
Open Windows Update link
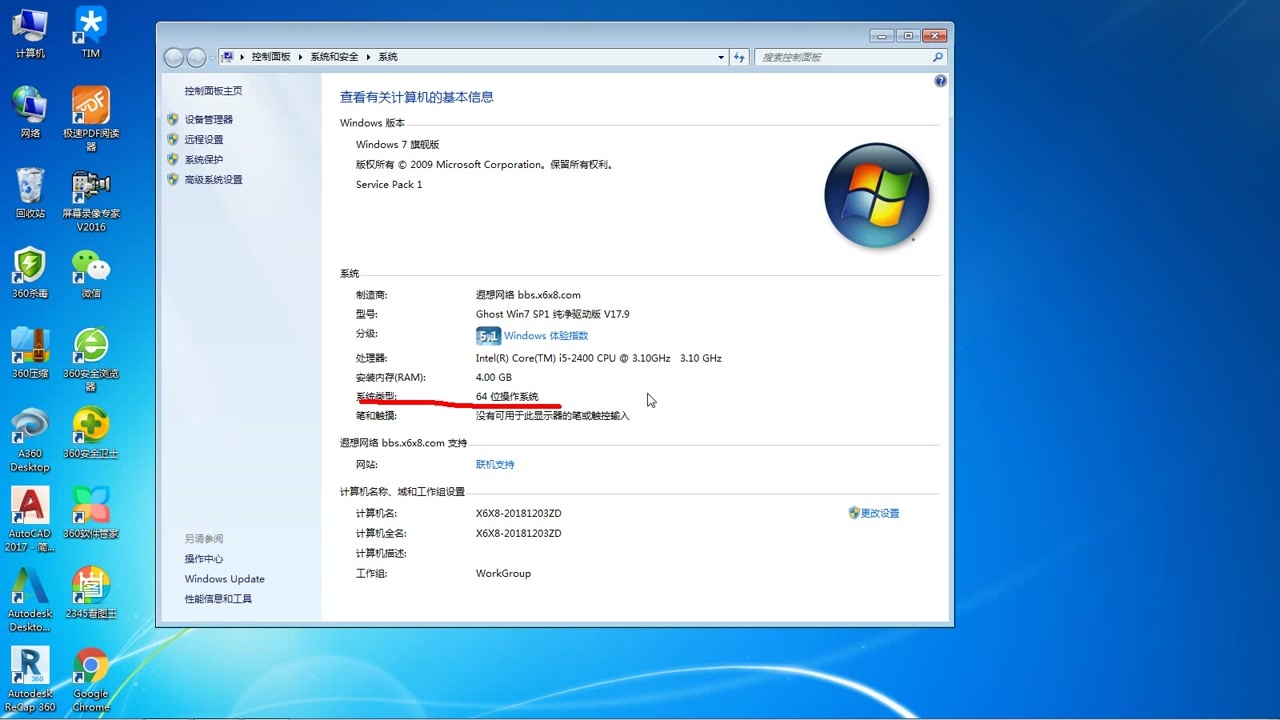[225, 579]
